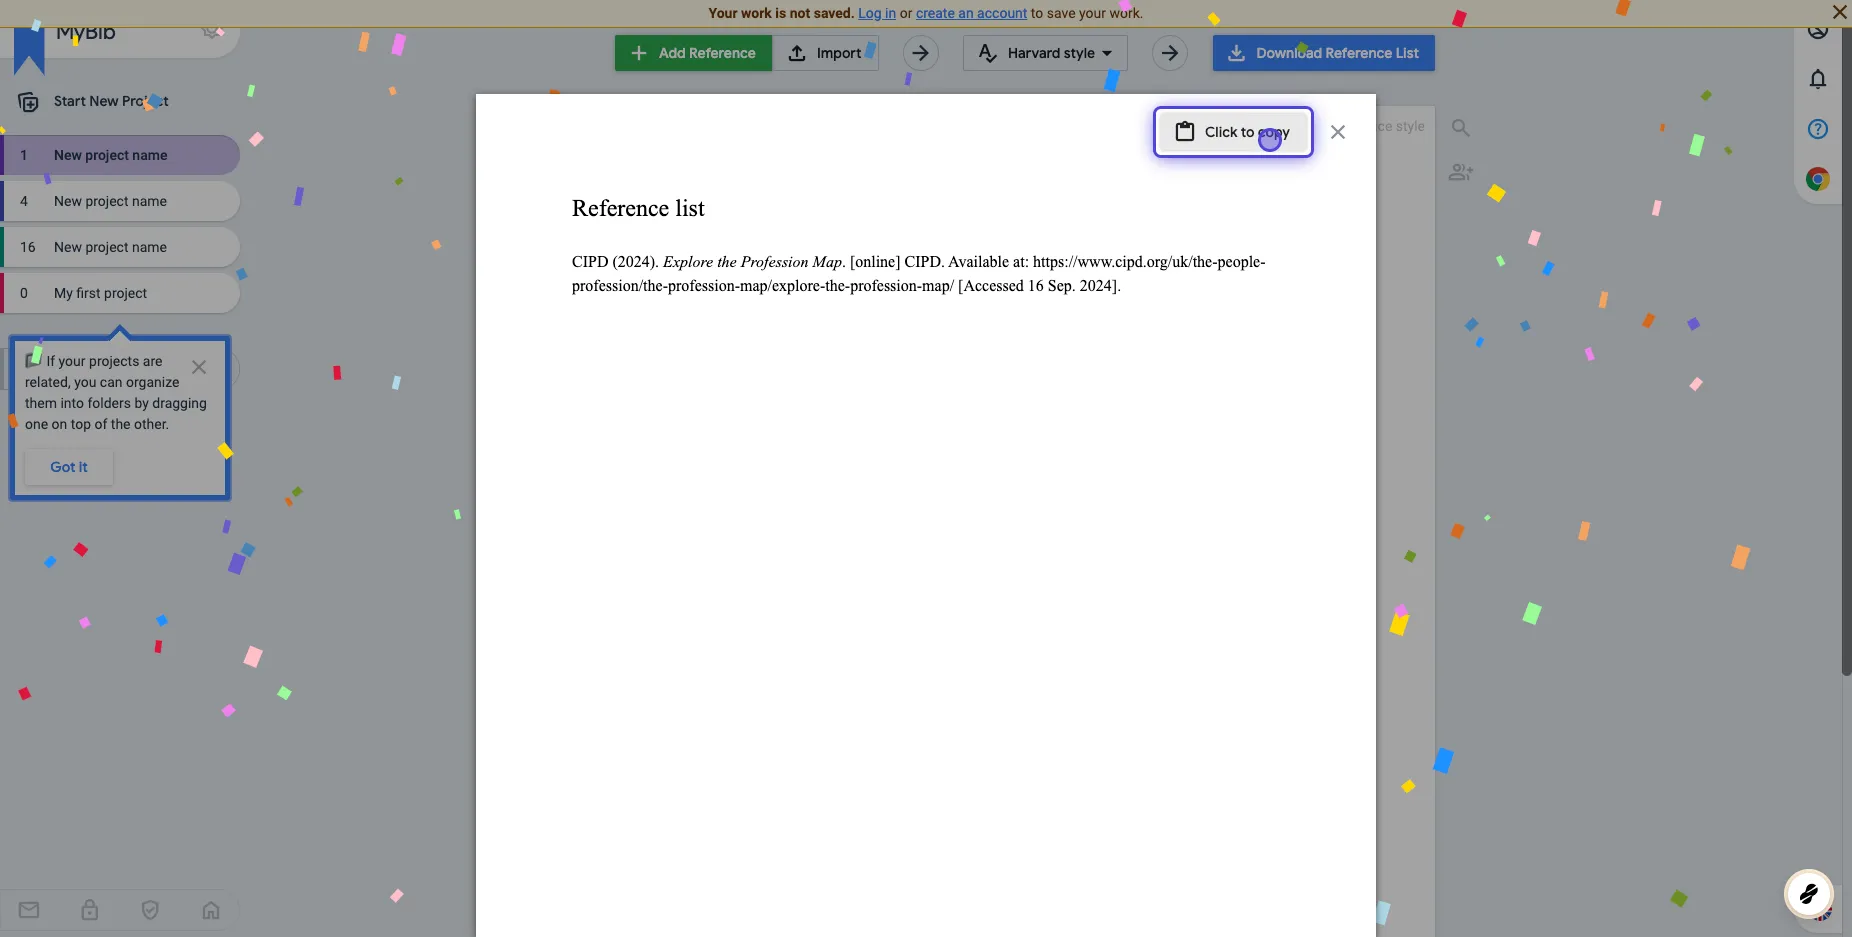Click the forward arrow next to Import
Viewport: 1852px width, 937px height.
(921, 53)
